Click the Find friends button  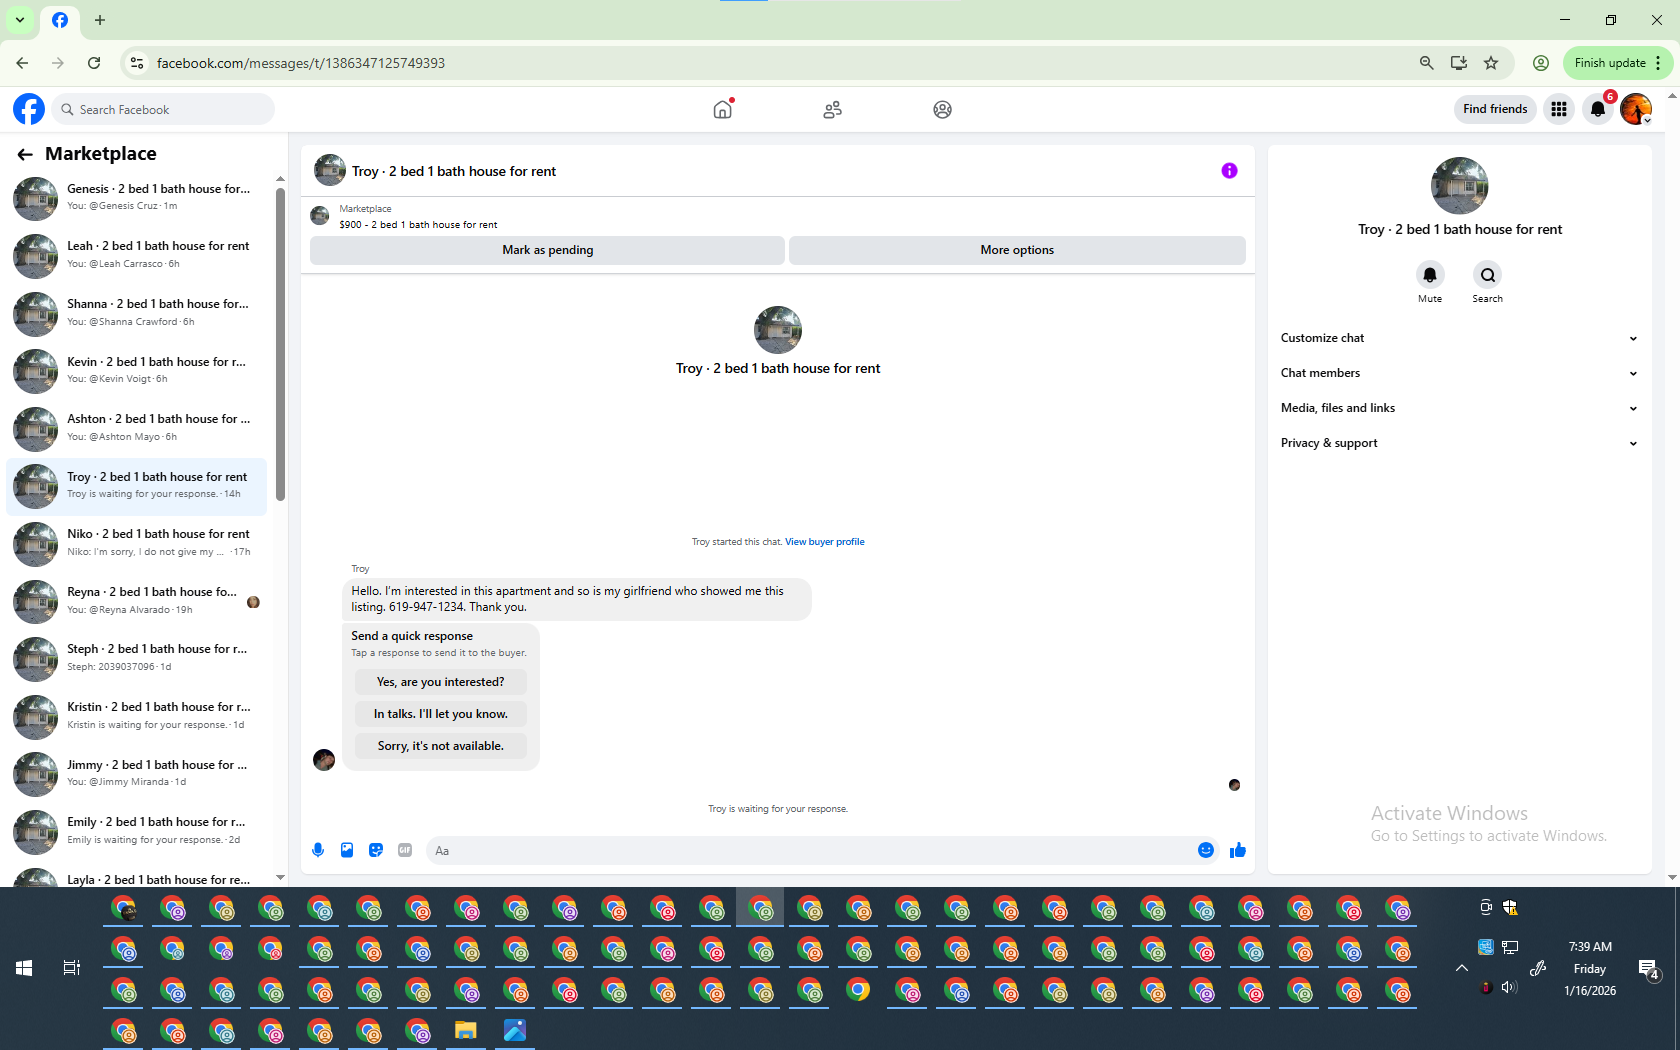[x=1495, y=109]
